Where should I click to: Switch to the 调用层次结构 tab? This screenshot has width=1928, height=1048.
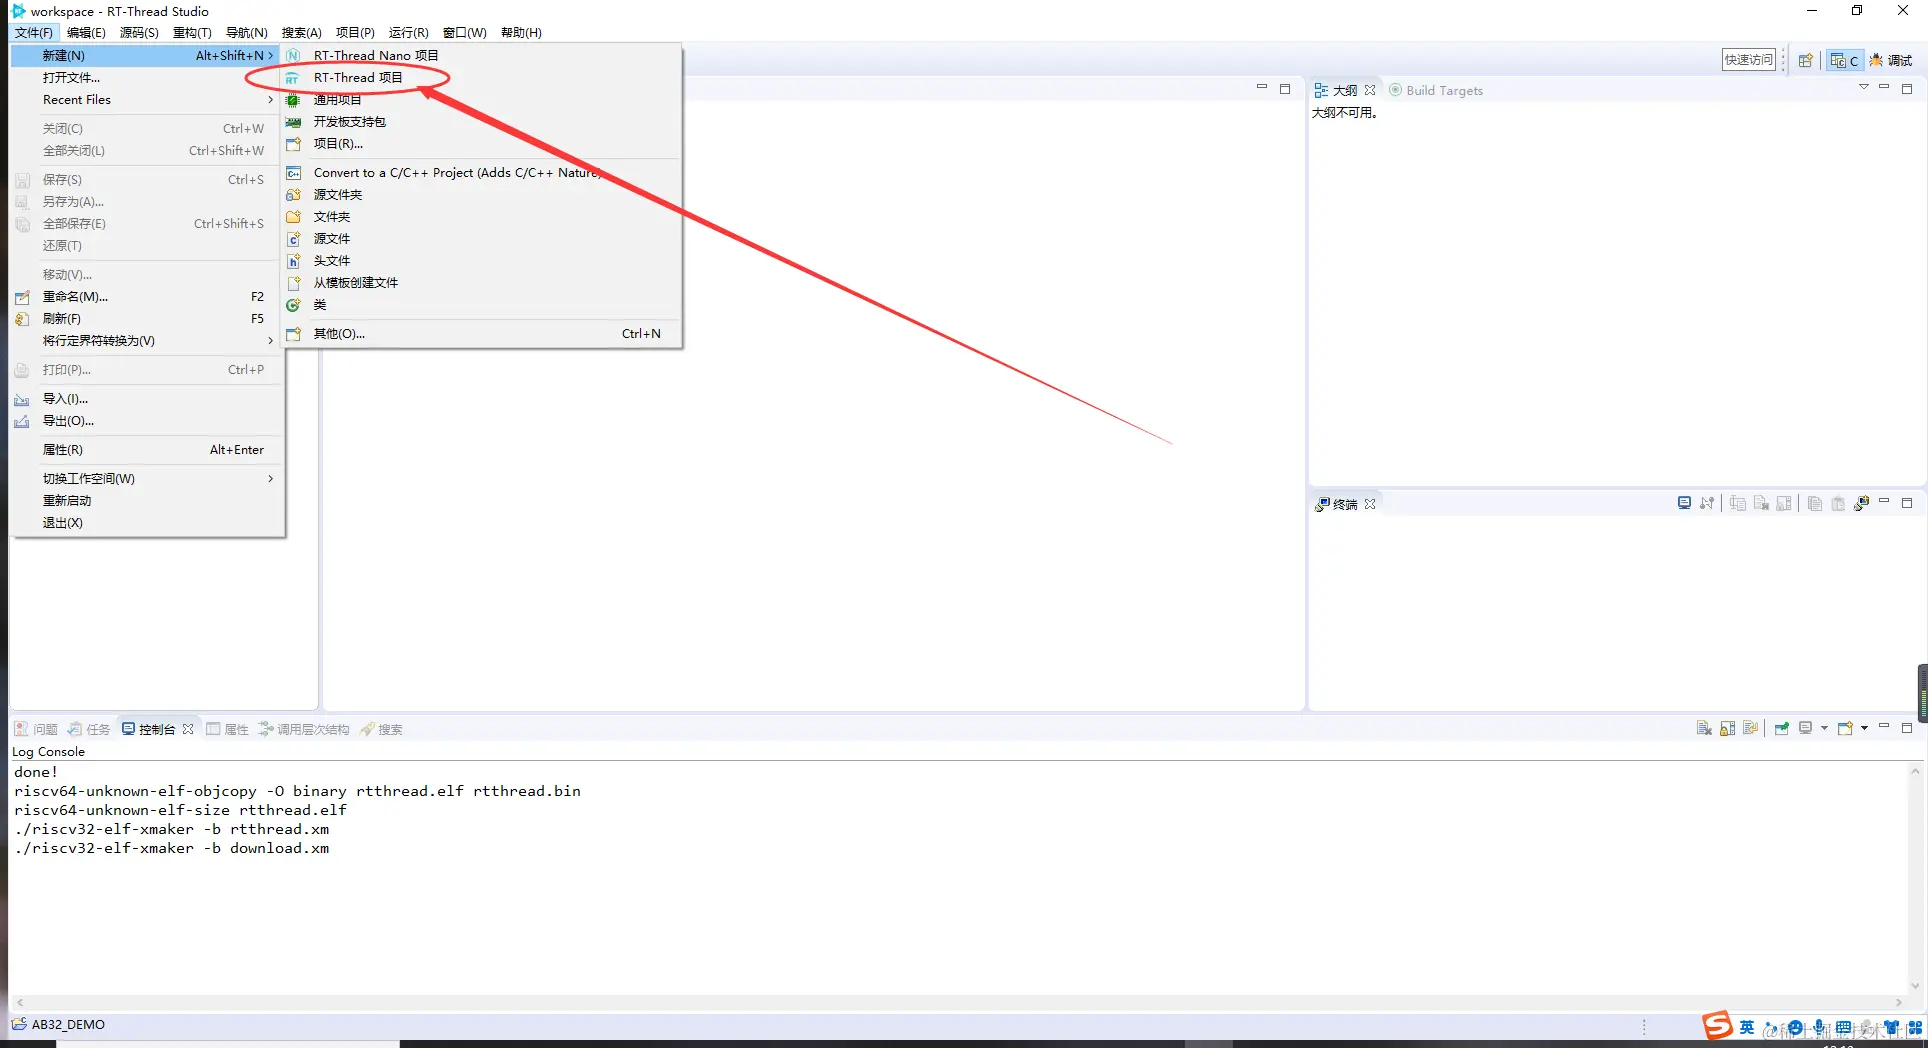tap(304, 729)
